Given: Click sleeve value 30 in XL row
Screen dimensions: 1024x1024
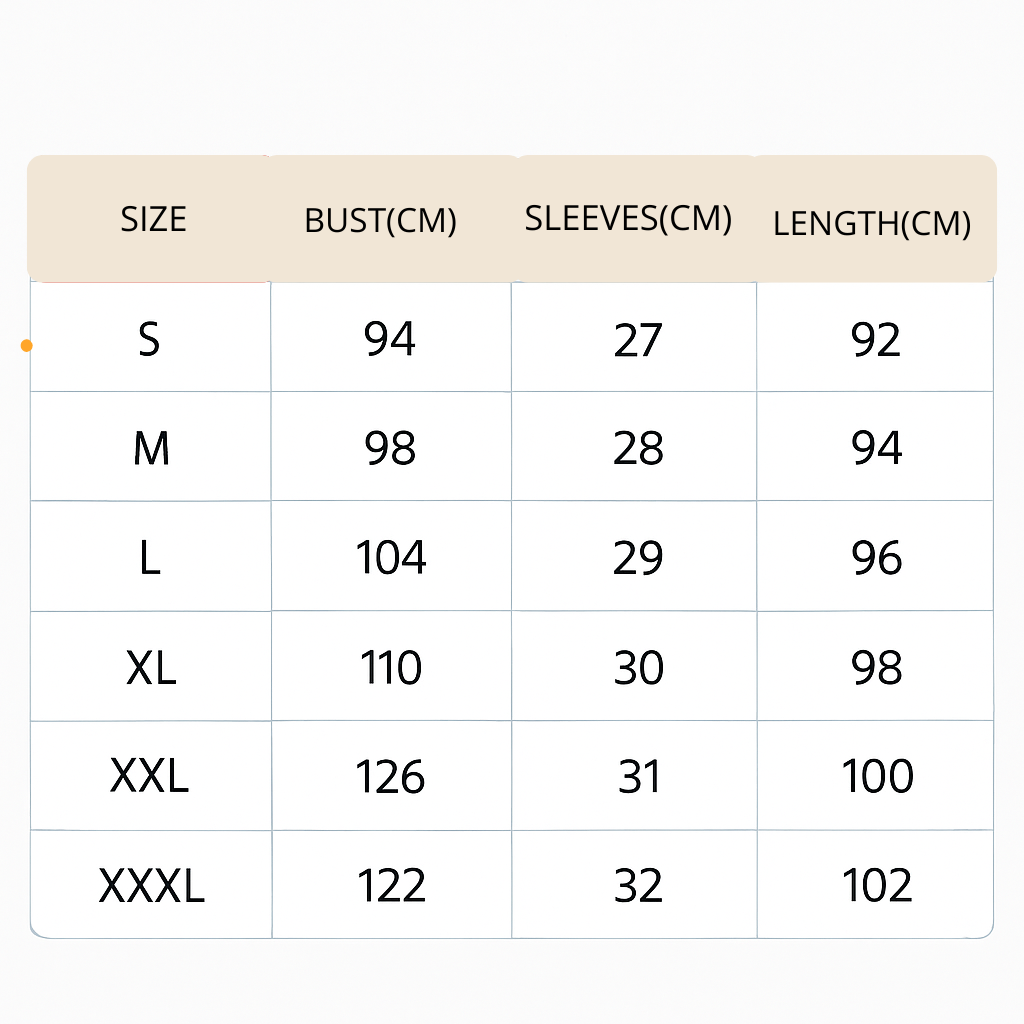Looking at the screenshot, I should (x=638, y=667).
